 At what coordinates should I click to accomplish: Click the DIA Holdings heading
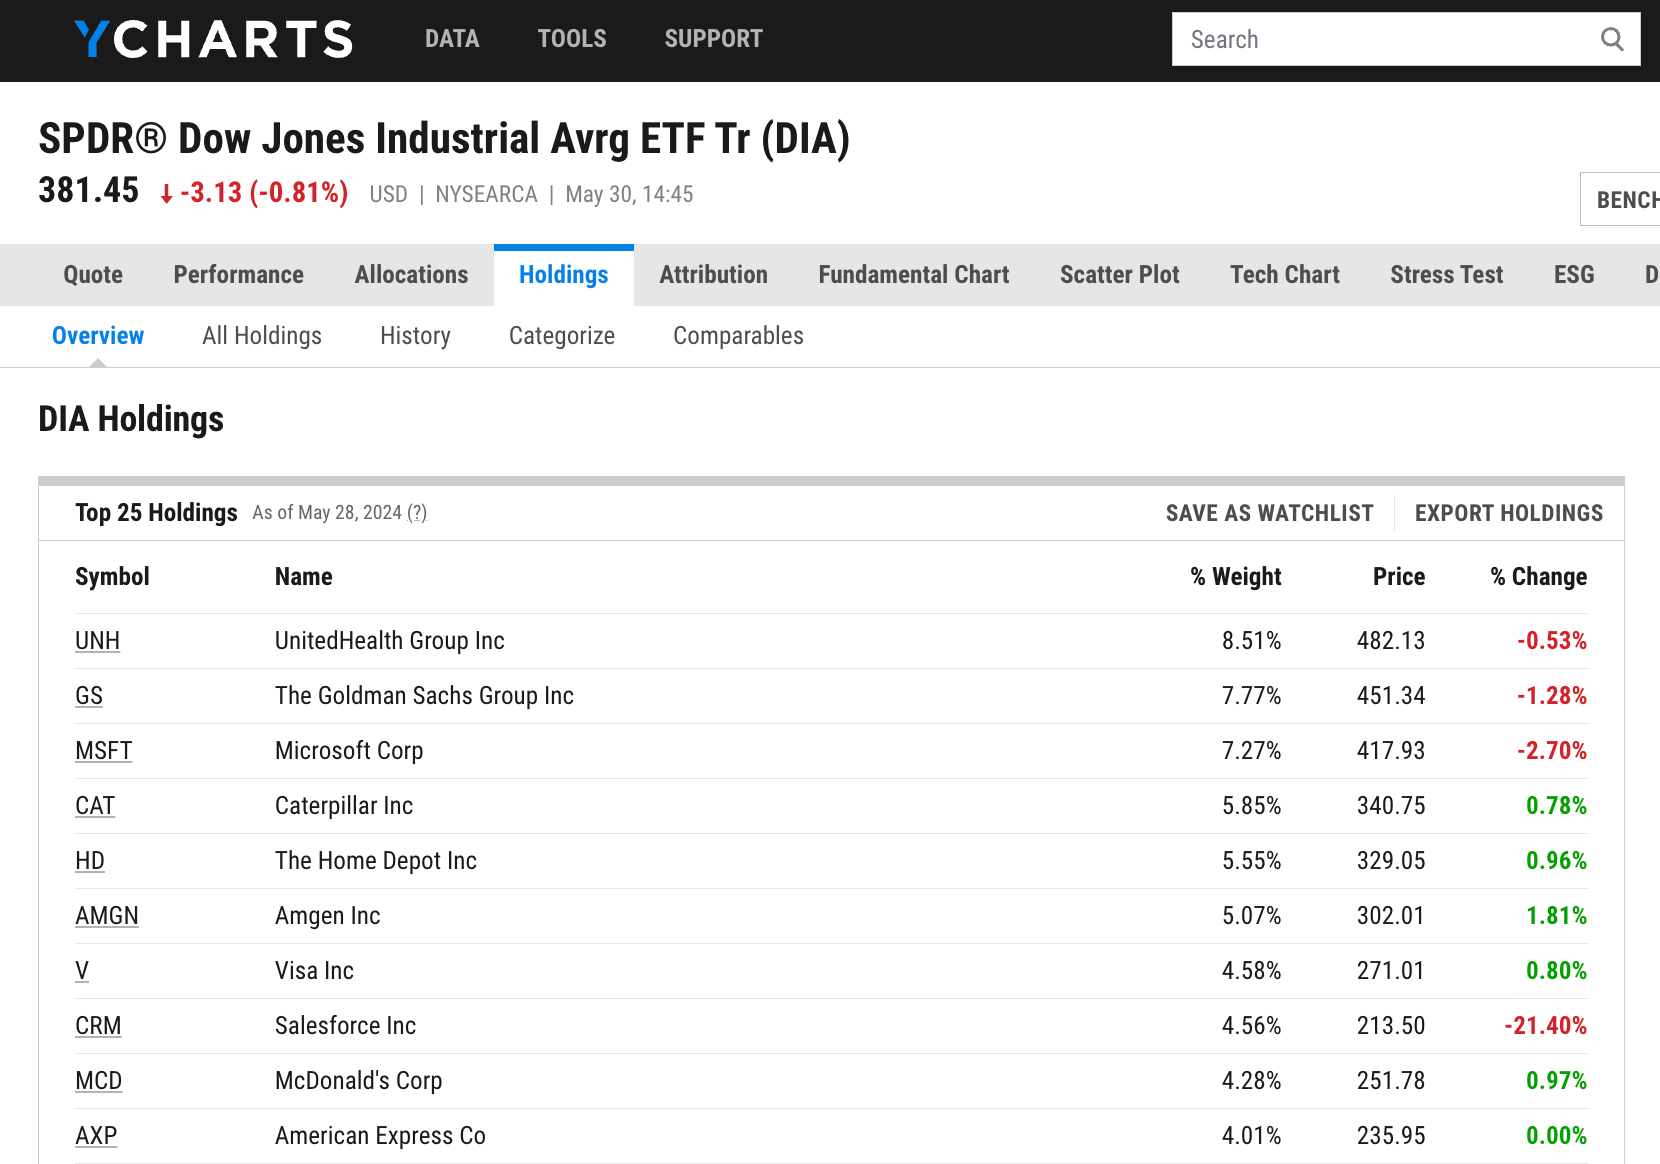[131, 419]
